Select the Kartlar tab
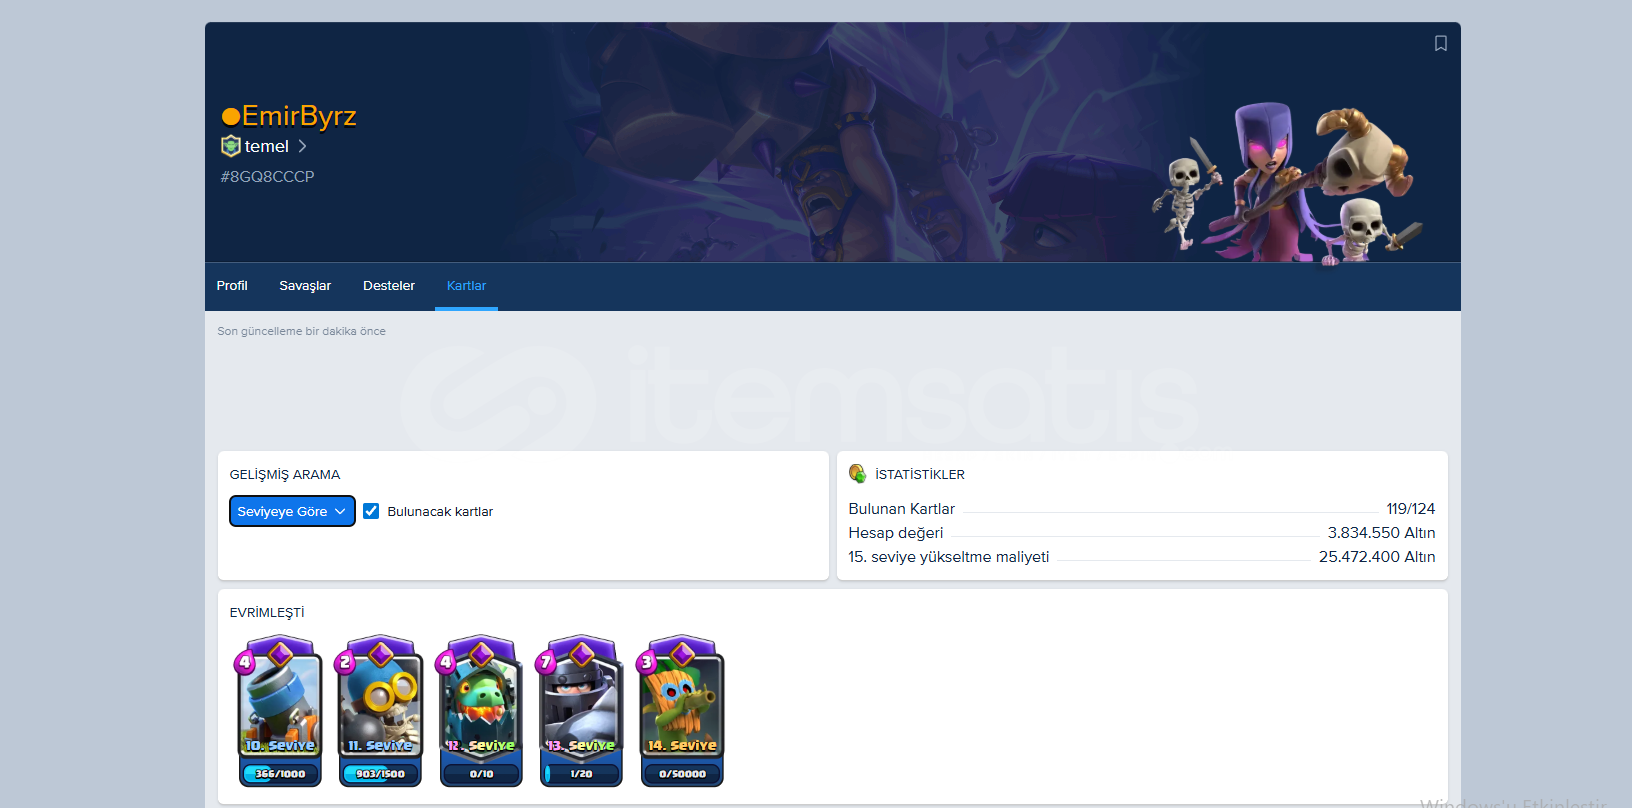The height and width of the screenshot is (808, 1632). [467, 286]
